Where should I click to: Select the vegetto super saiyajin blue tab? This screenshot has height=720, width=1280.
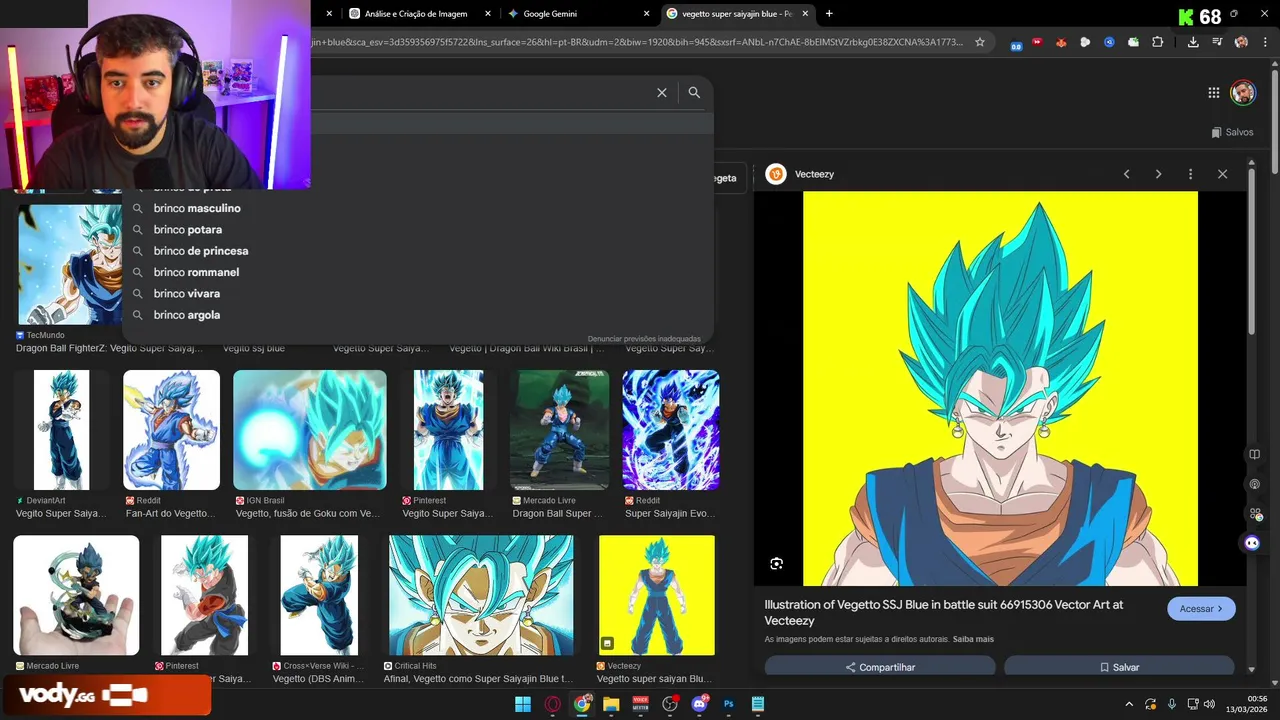[737, 14]
